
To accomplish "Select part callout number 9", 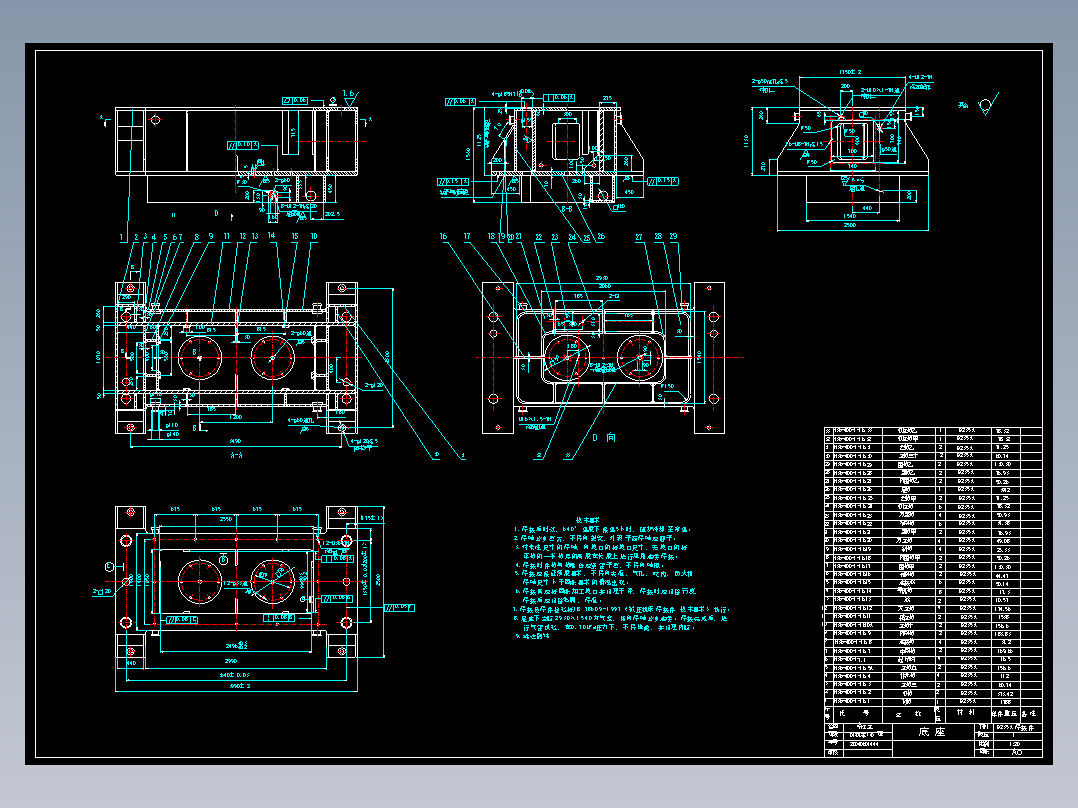I will [211, 237].
